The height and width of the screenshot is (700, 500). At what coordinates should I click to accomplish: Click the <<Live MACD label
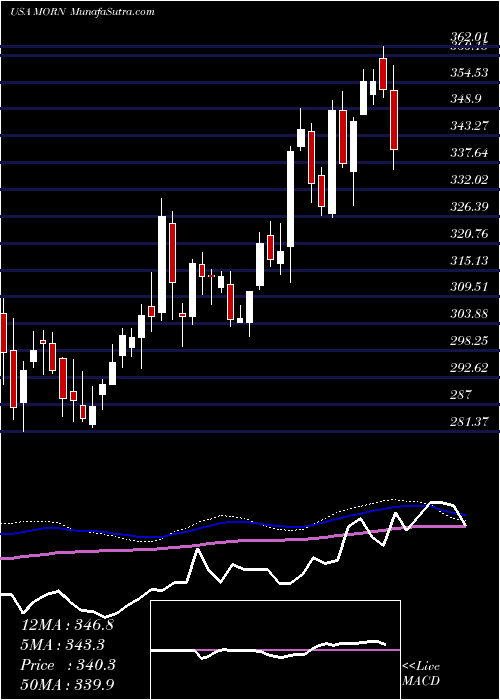421,674
